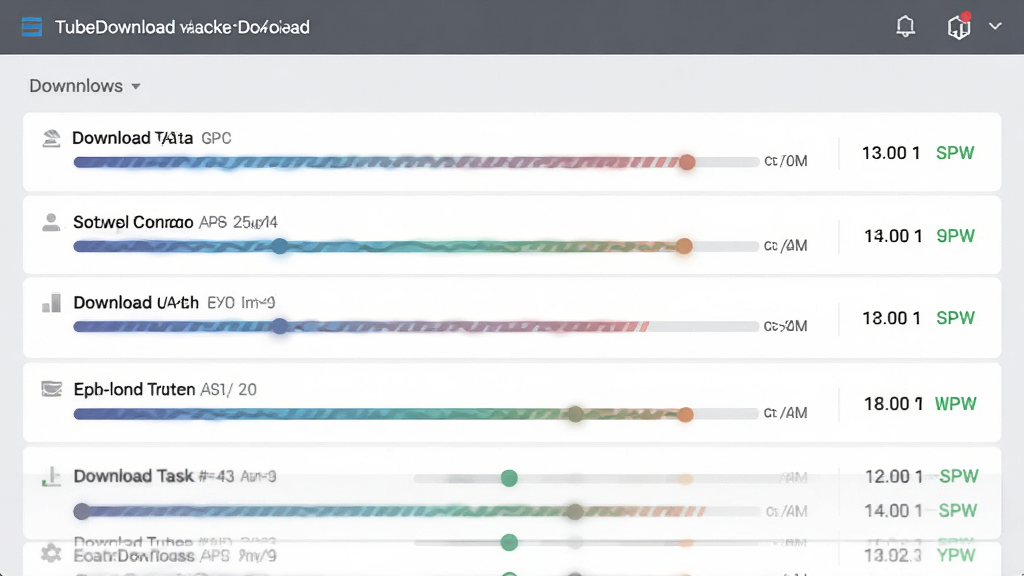Viewport: 1024px width, 576px height.
Task: Select the Download Task #=43 title
Action: pos(154,476)
